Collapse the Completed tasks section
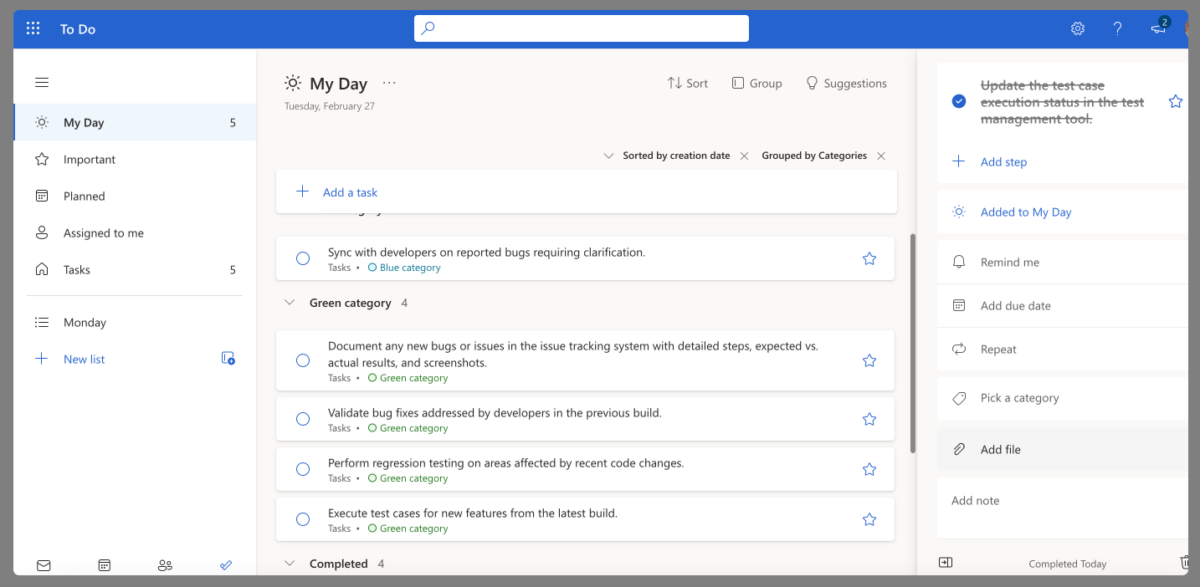Image resolution: width=1200 pixels, height=587 pixels. tap(290, 564)
